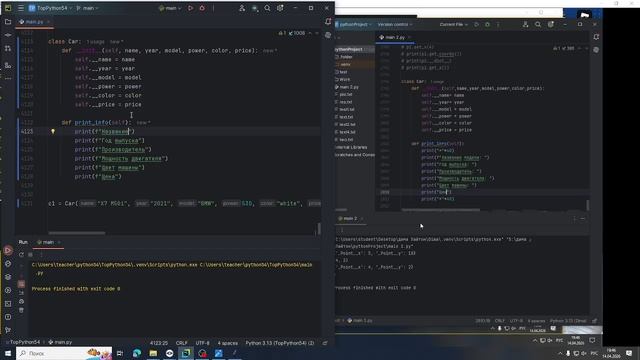This screenshot has height=360, width=640.
Task: Open the Project tool window folder icon
Action: pyautogui.click(x=8, y=22)
